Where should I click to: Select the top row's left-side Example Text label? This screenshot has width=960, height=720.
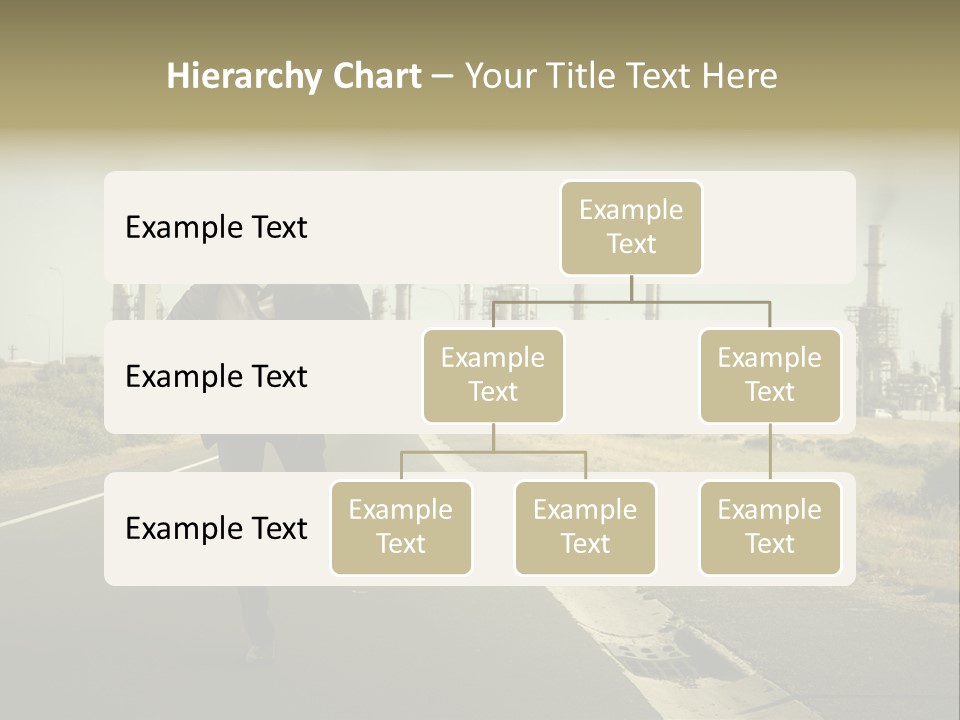[x=216, y=228]
